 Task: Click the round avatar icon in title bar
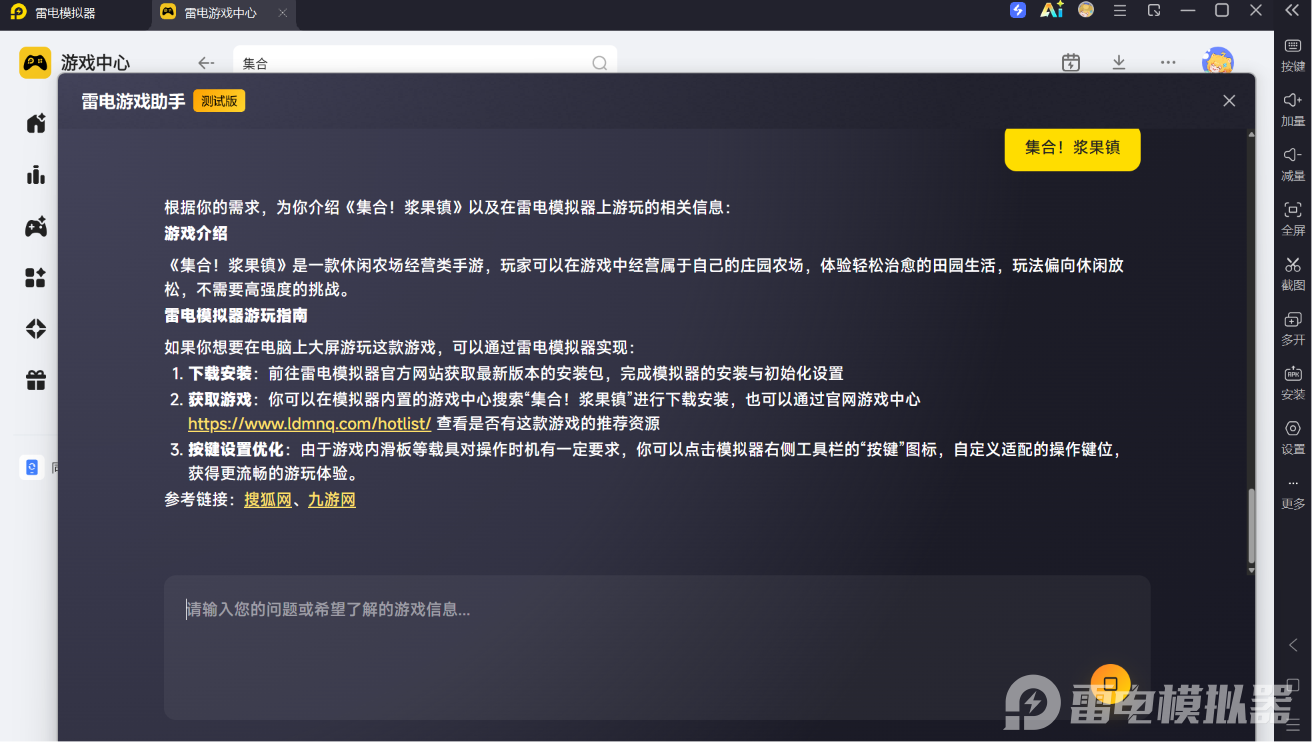coord(1086,10)
